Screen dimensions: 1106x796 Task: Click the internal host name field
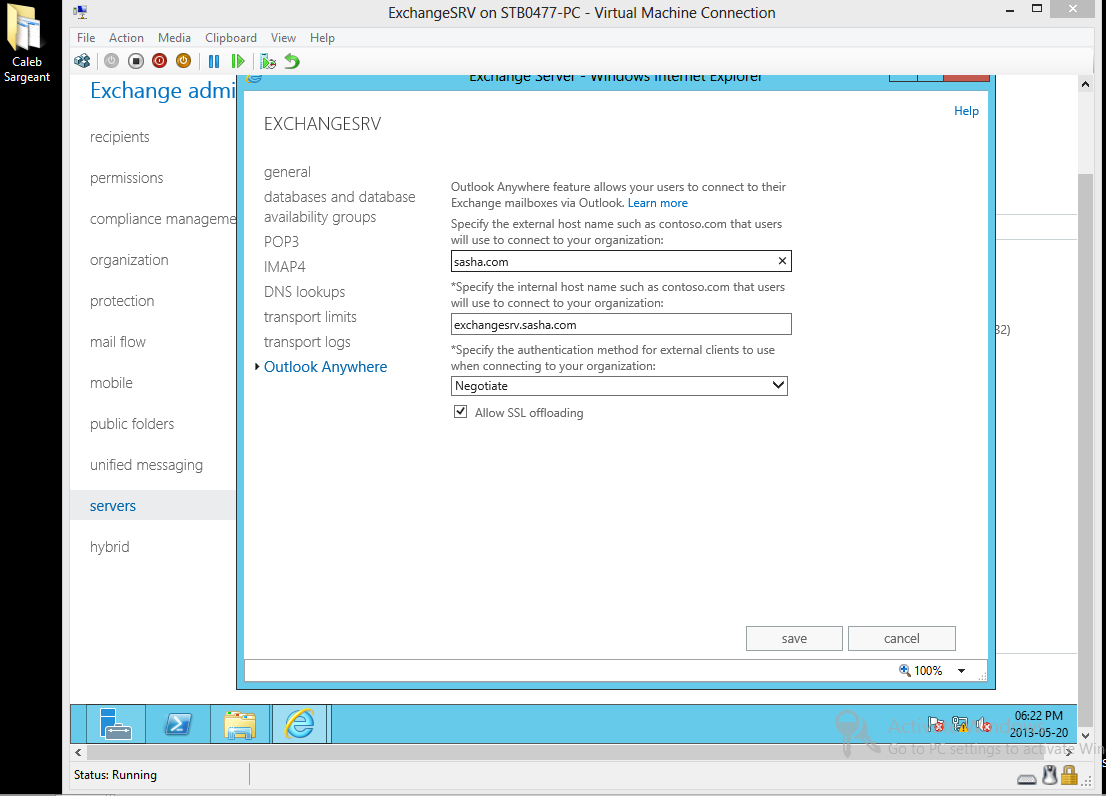[621, 324]
